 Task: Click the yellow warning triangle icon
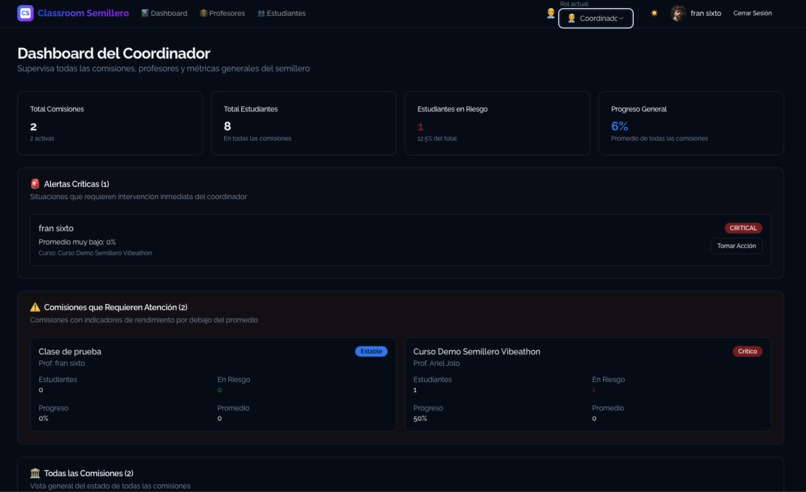[x=35, y=307]
